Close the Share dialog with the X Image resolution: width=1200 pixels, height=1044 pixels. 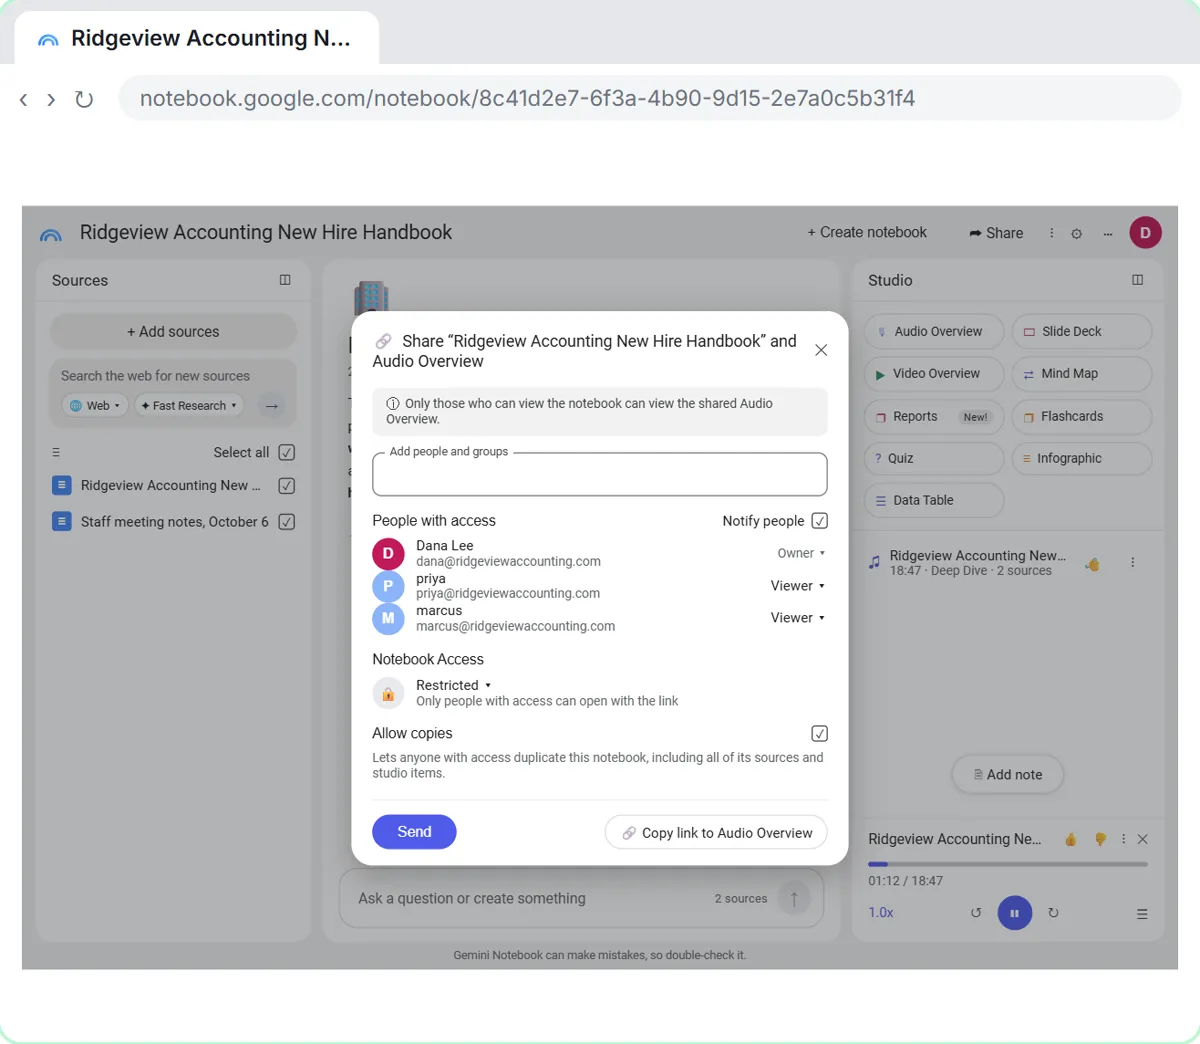pos(821,350)
